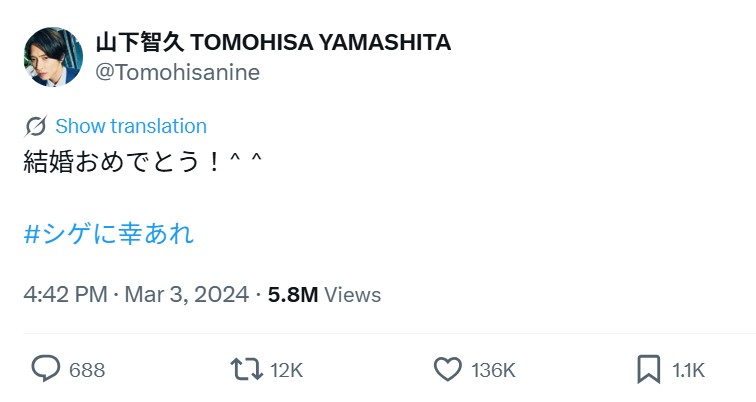756x402 pixels.
Task: Like the tweet with the heart icon
Action: [447, 370]
